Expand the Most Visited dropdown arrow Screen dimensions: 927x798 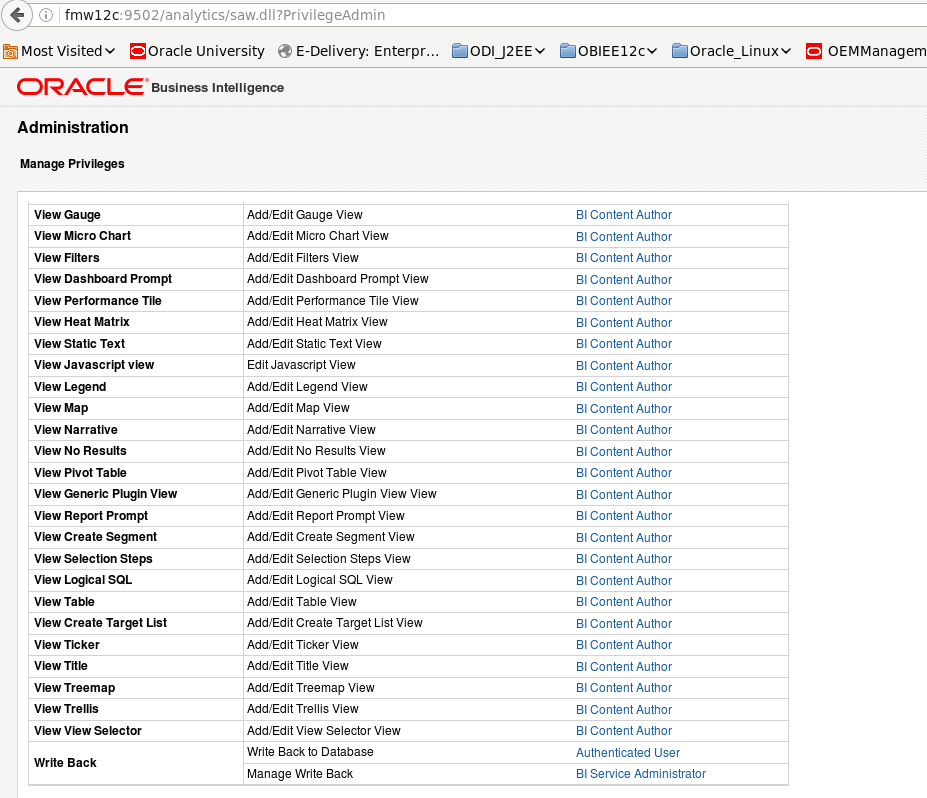point(110,51)
